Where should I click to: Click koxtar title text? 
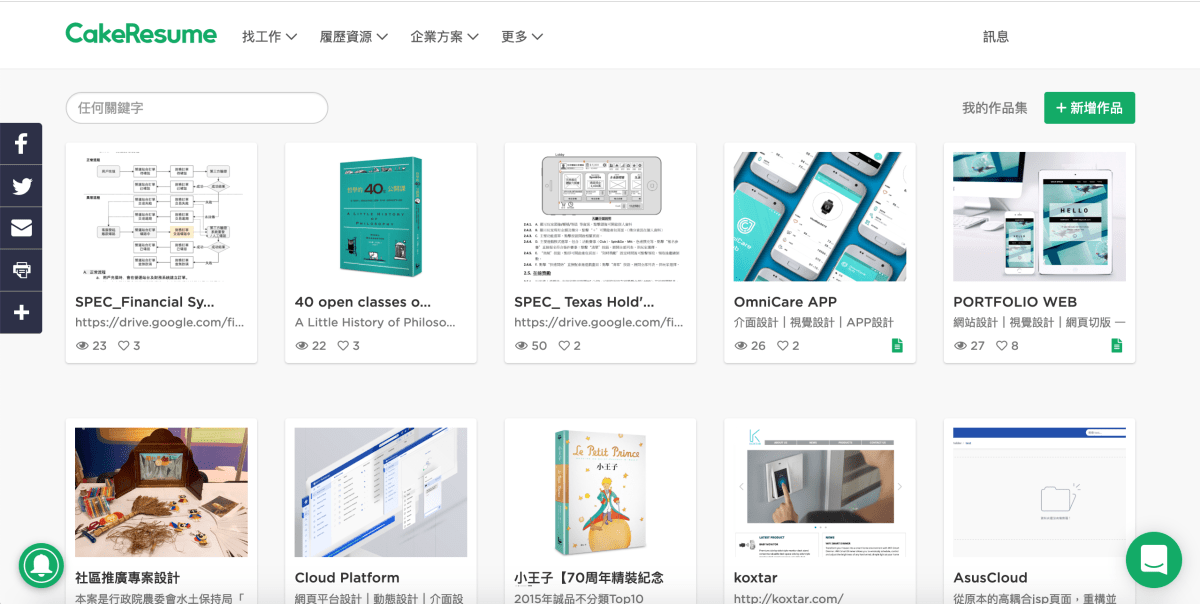755,578
